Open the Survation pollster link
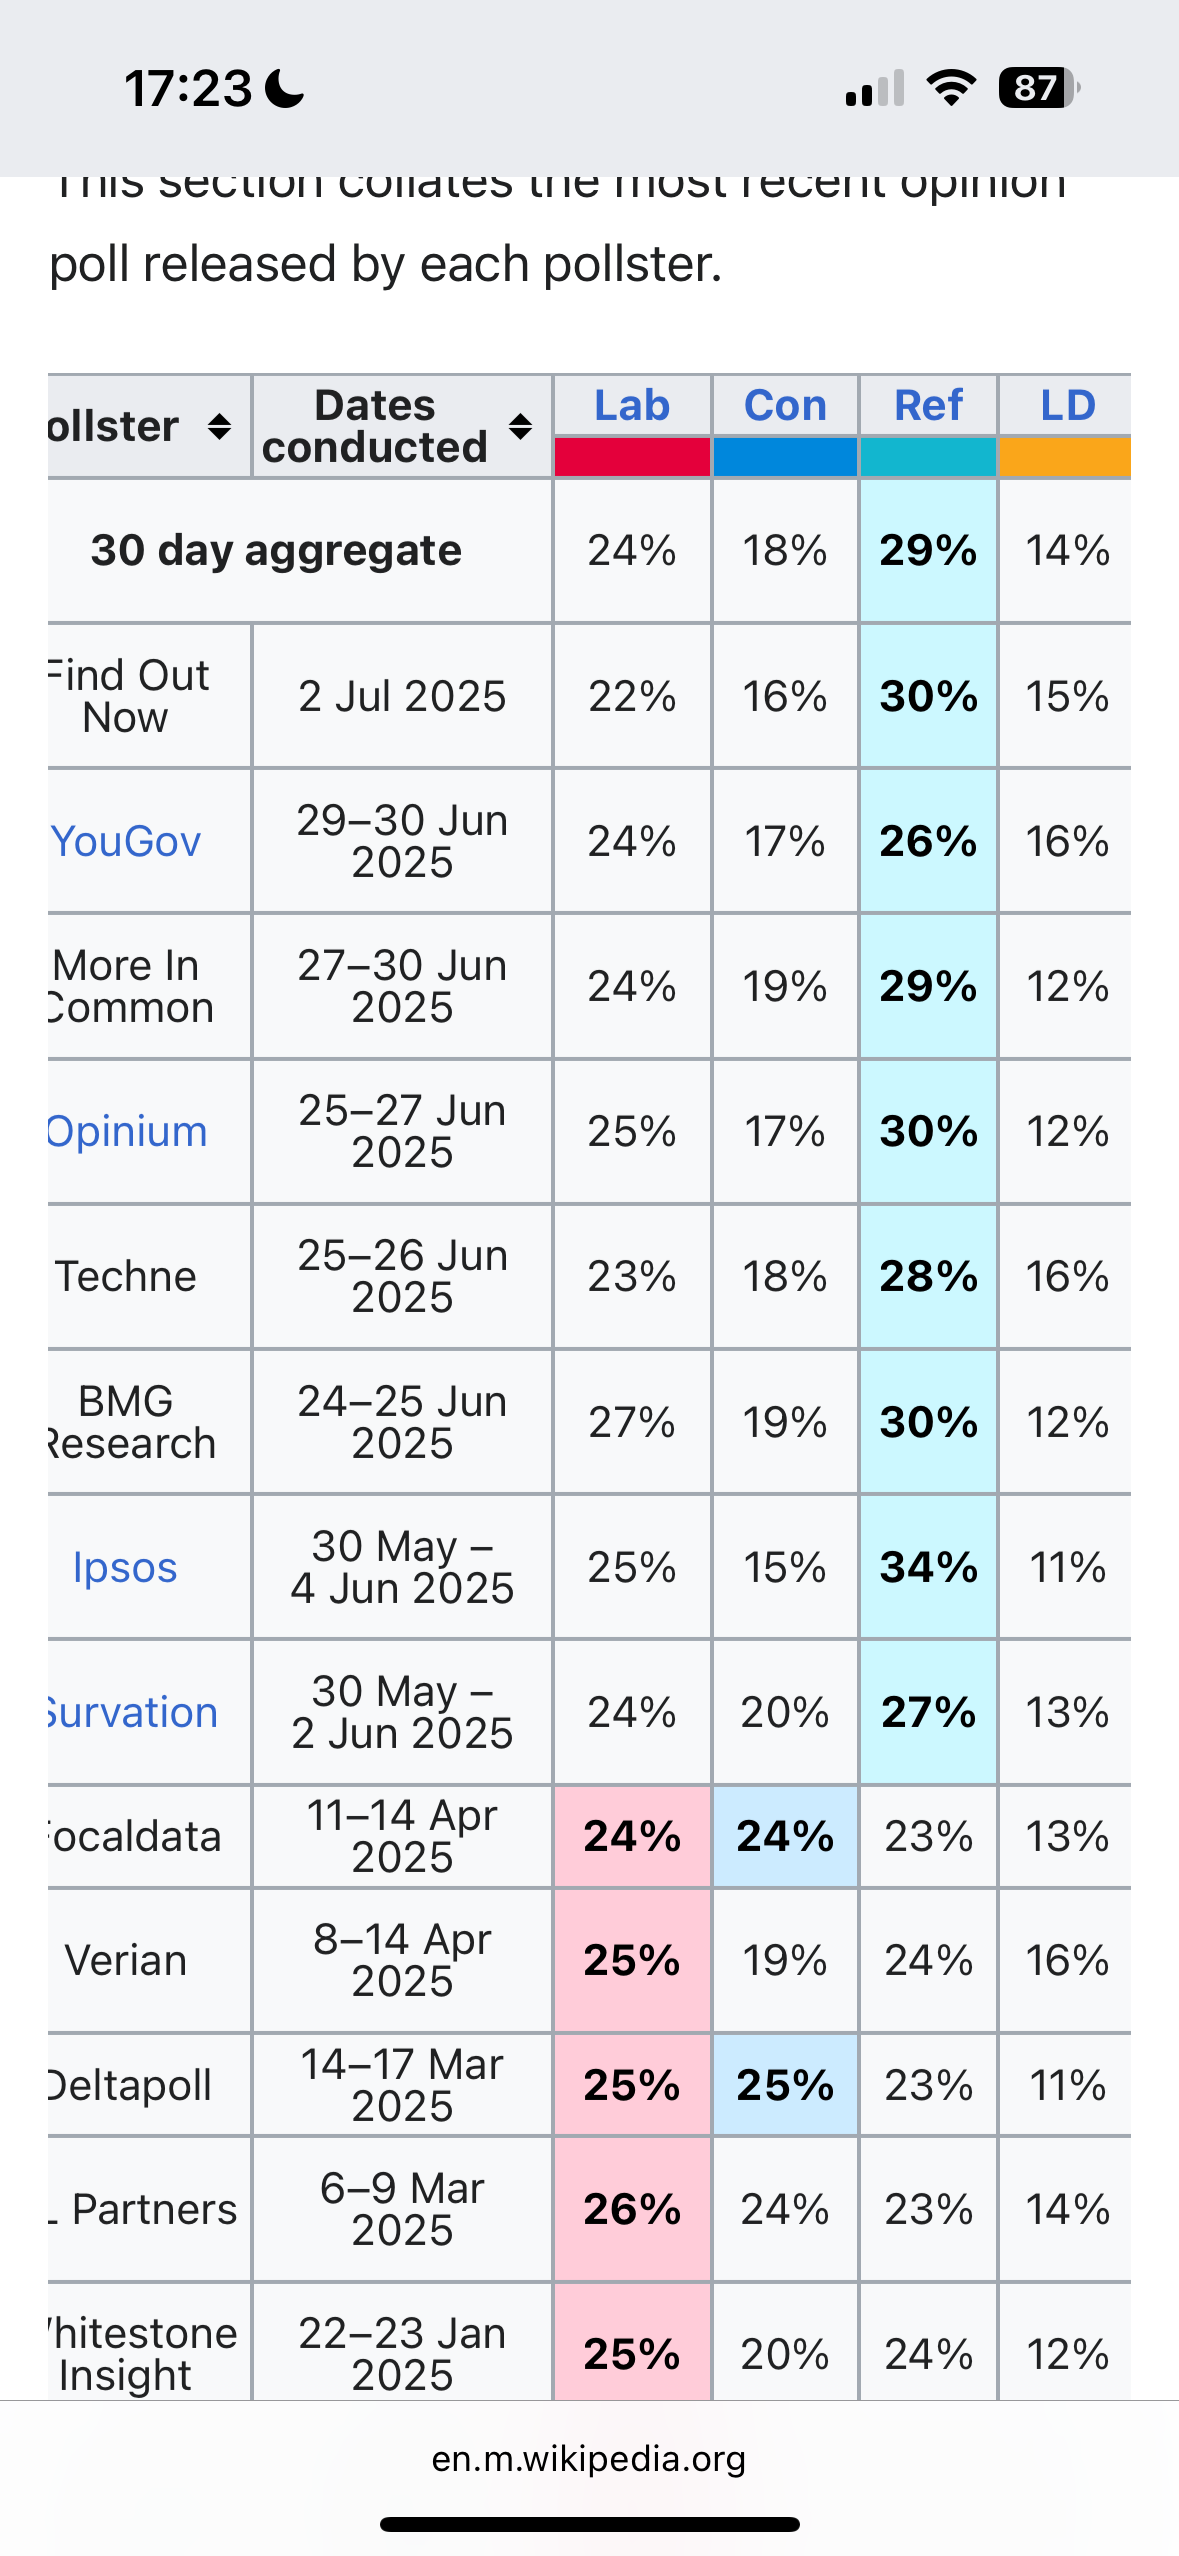Image resolution: width=1179 pixels, height=2556 pixels. pos(132,1712)
